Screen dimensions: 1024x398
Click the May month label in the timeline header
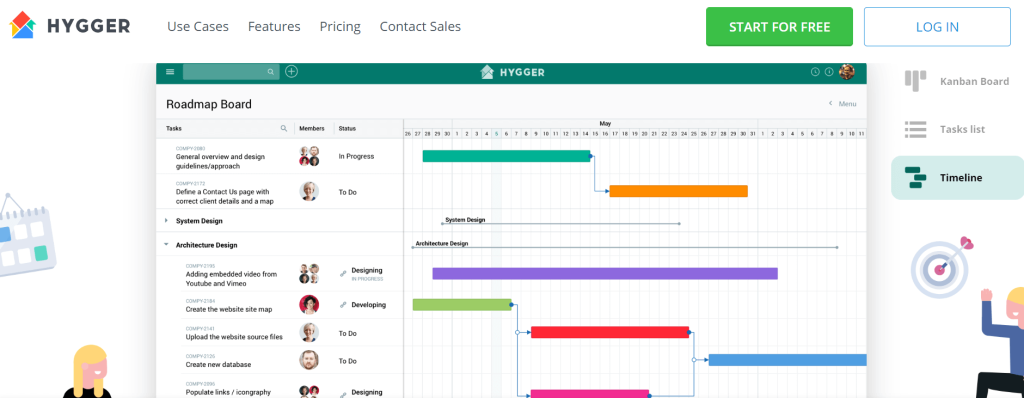coord(605,123)
